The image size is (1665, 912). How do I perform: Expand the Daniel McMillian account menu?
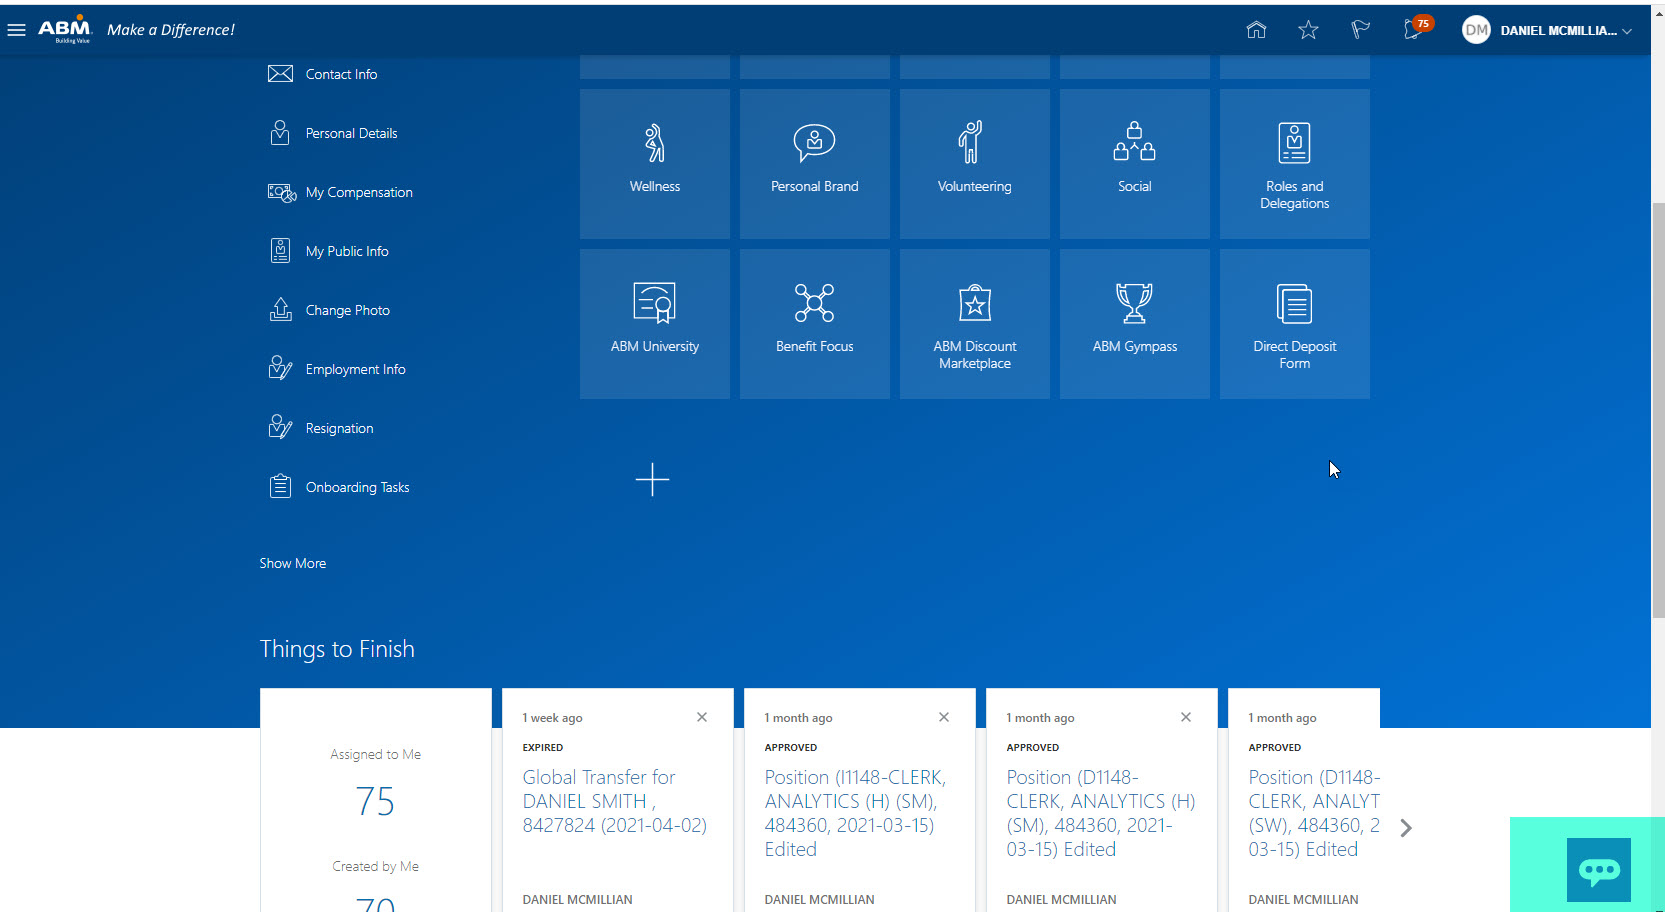1545,30
